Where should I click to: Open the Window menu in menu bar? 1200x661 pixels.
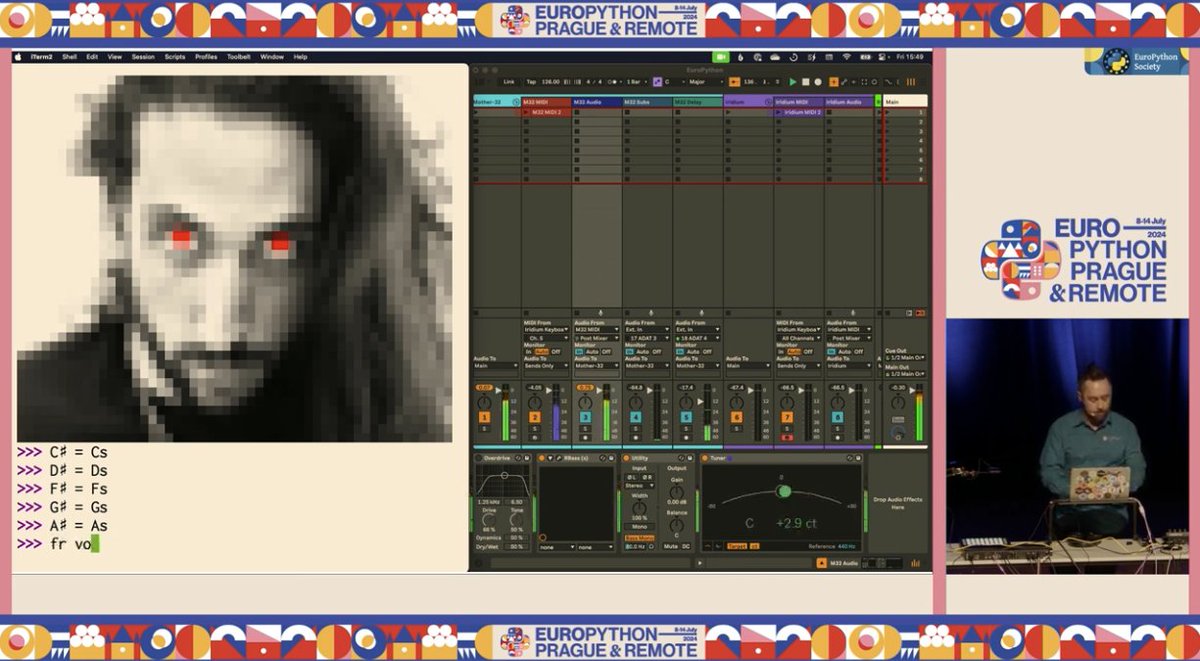click(272, 57)
